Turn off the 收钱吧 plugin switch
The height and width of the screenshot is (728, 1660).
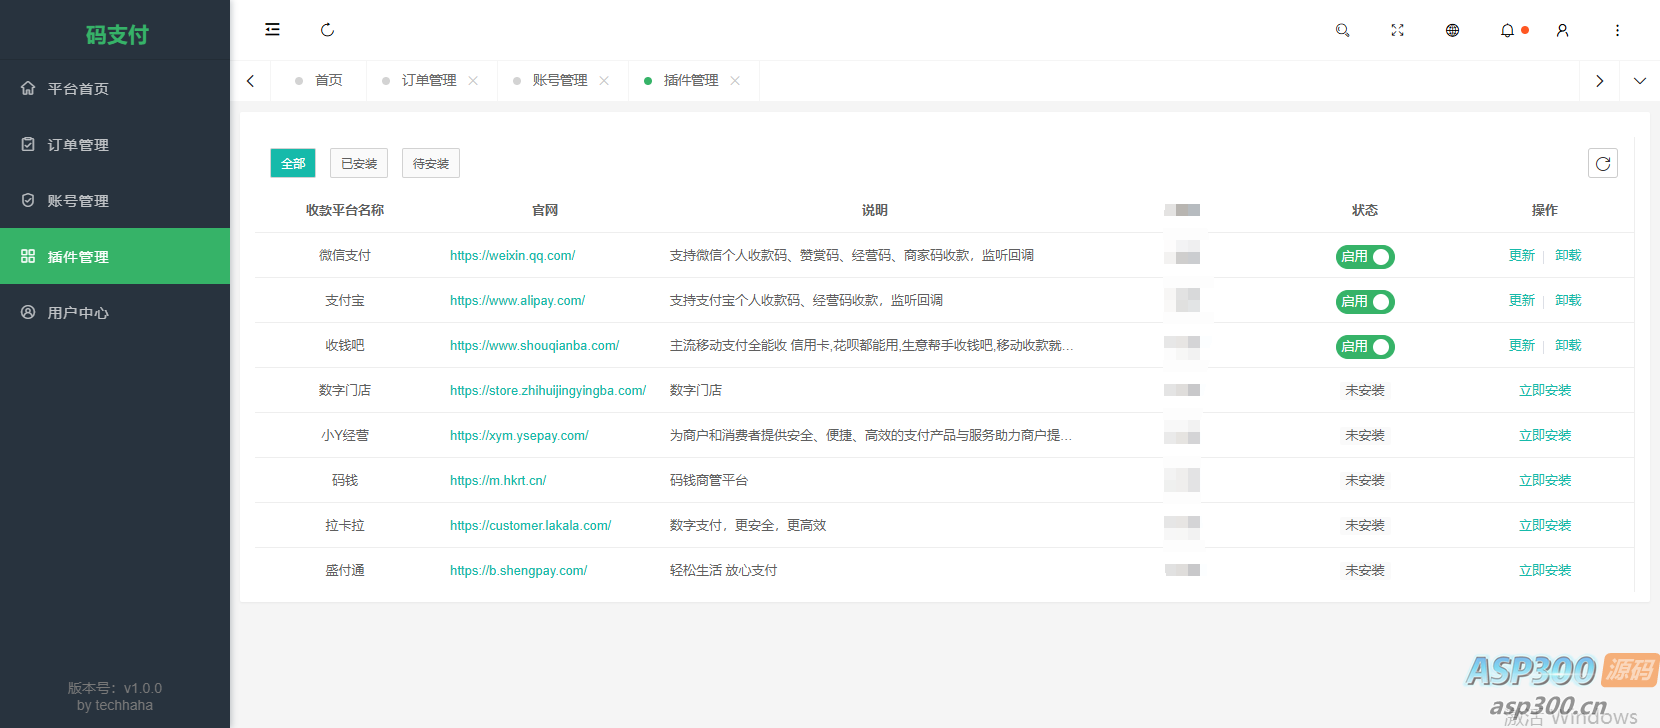tap(1365, 347)
